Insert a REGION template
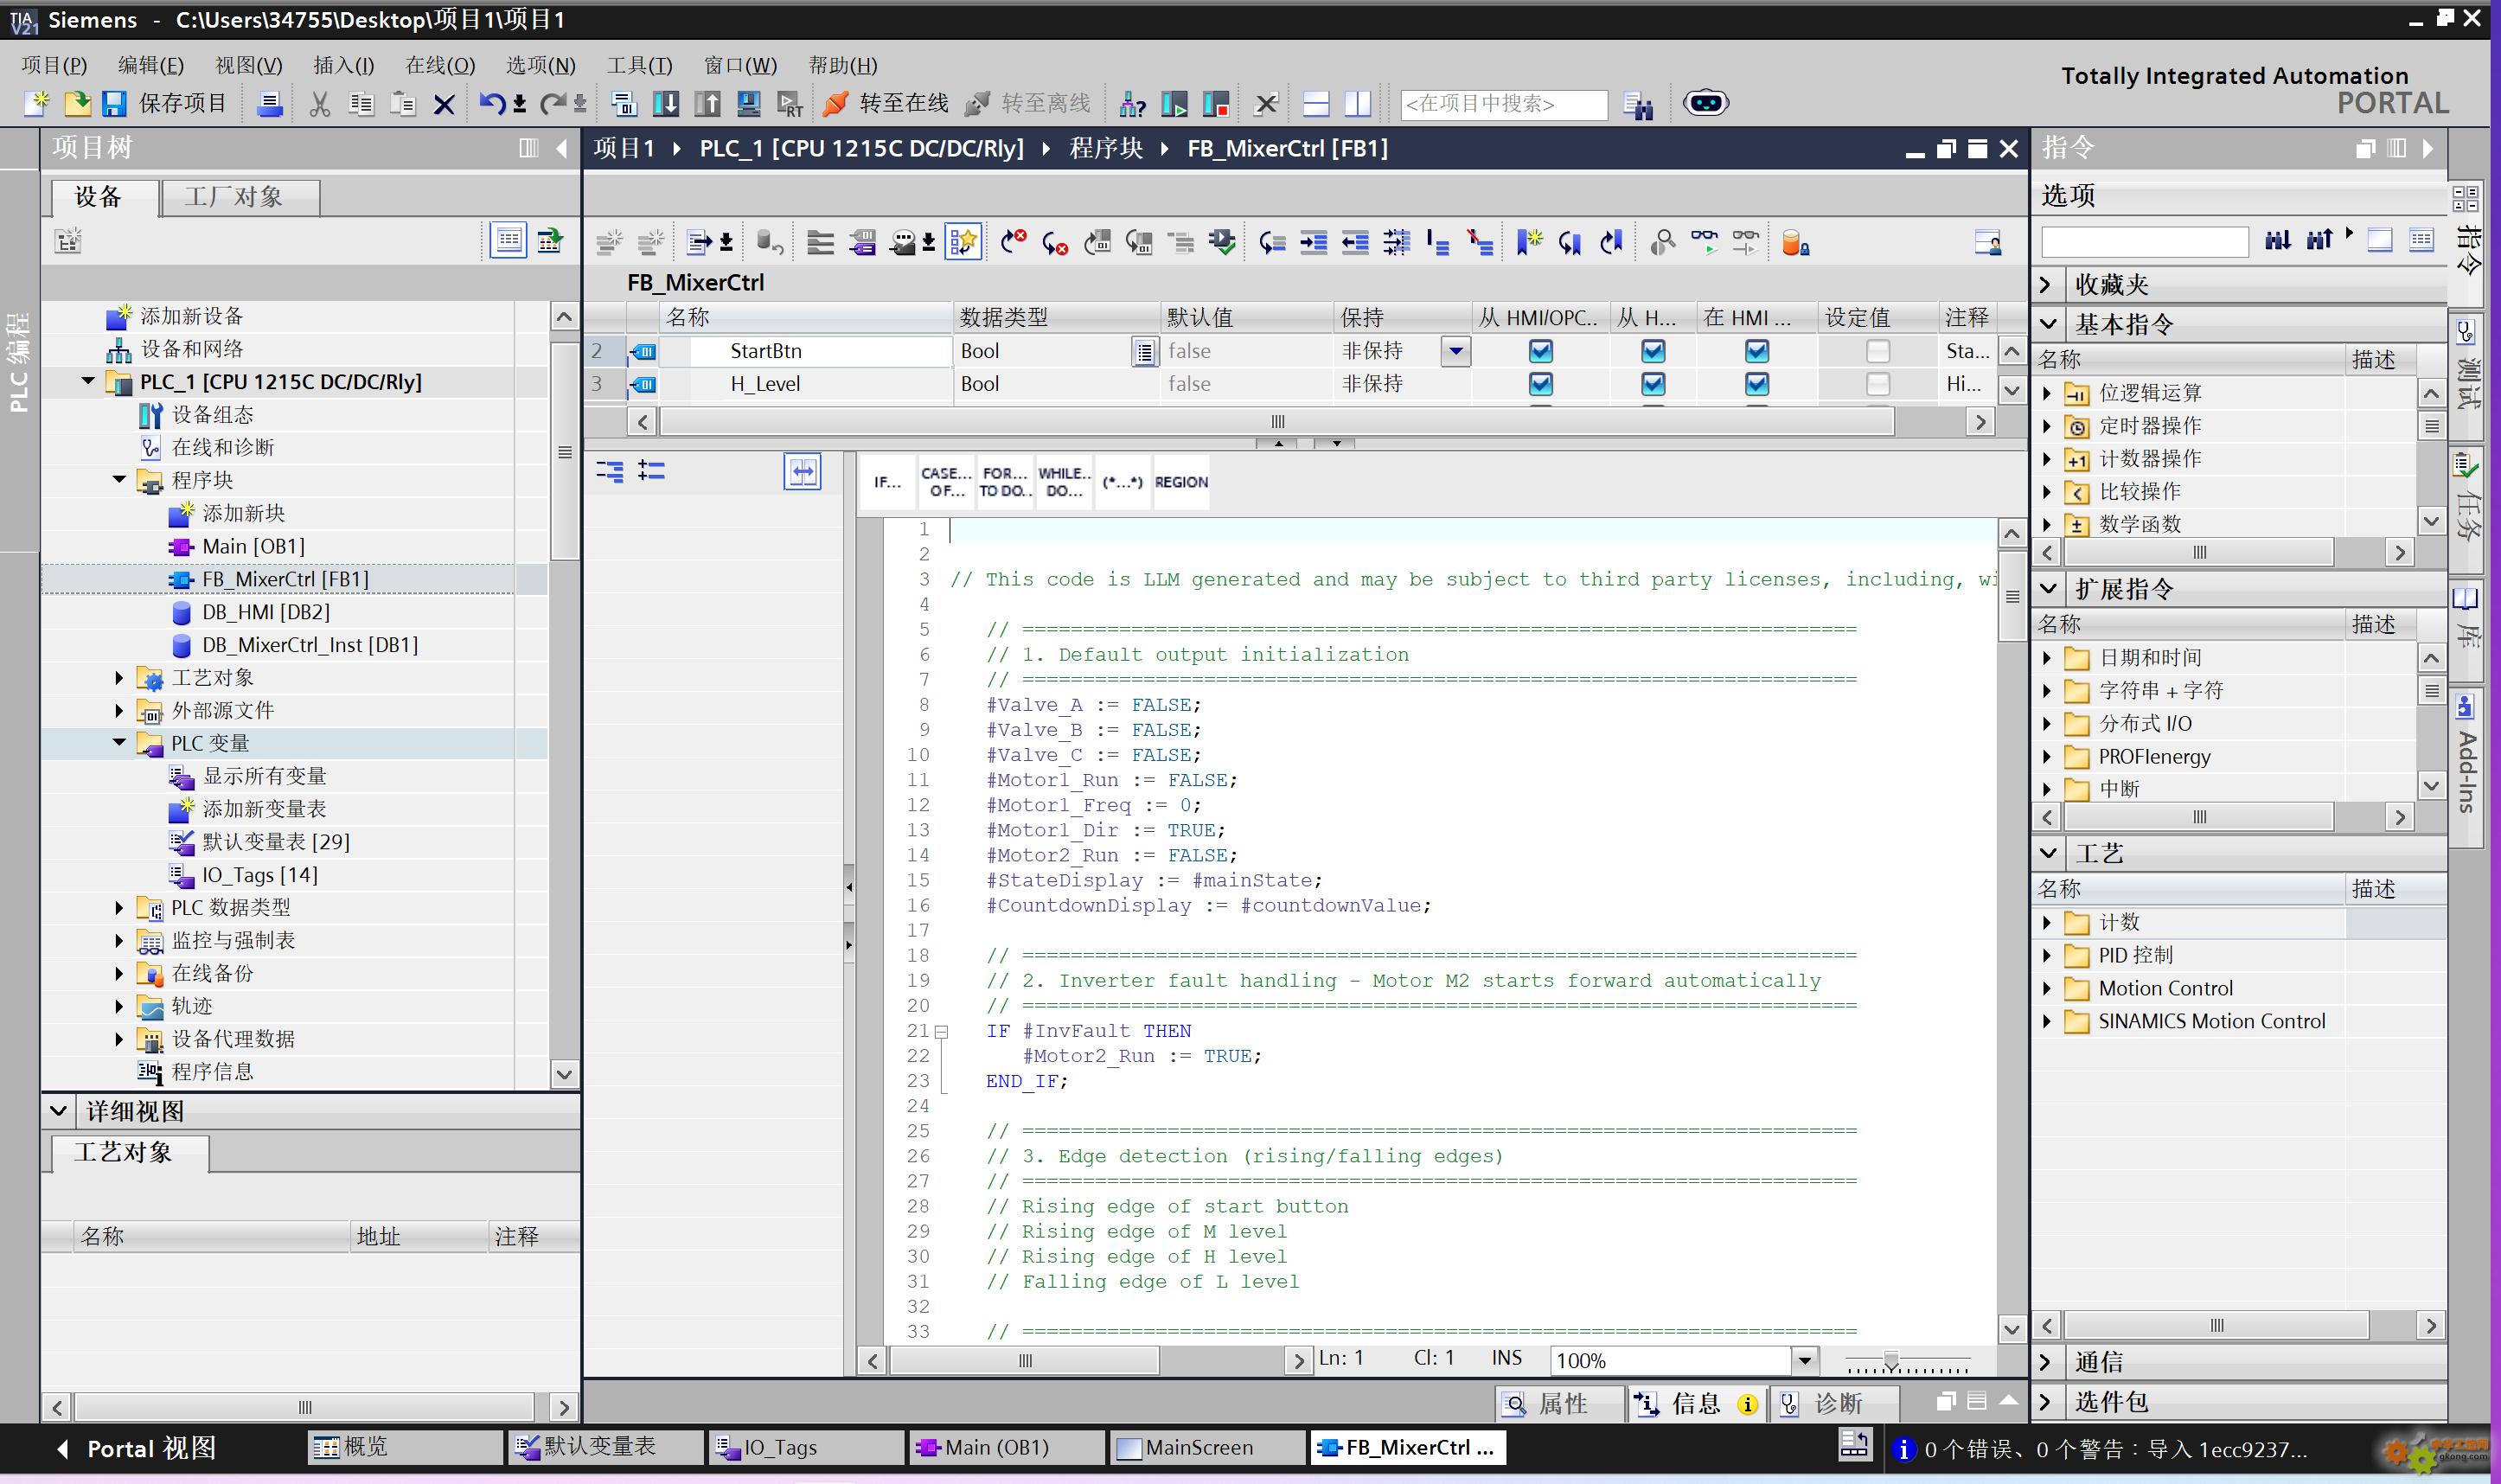This screenshot has width=2501, height=1484. pos(1181,482)
